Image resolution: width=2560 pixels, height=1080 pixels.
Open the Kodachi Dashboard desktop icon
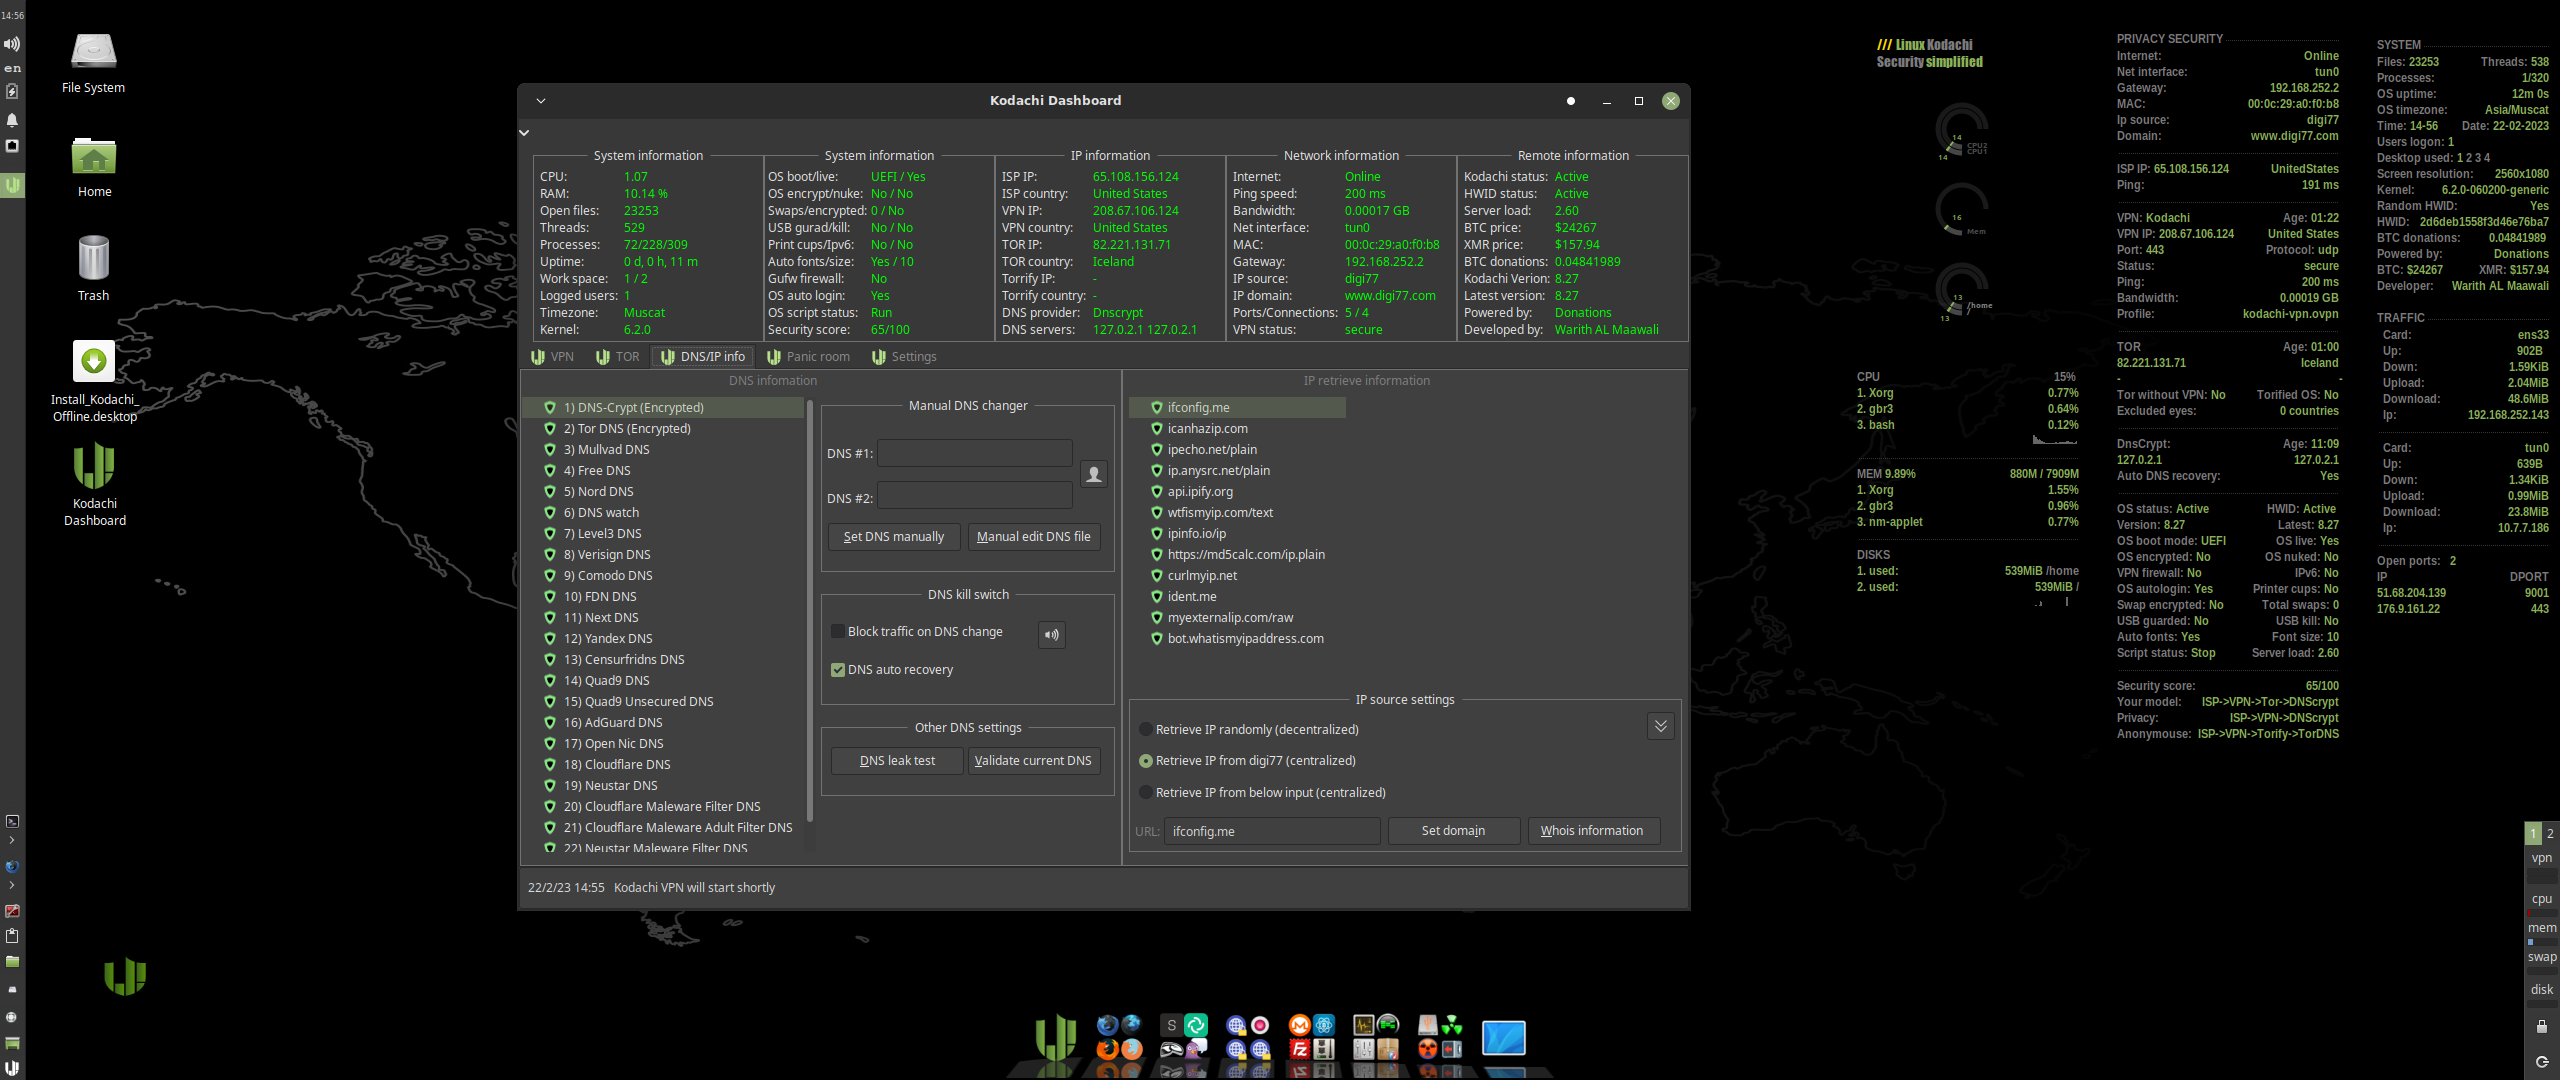pos(94,485)
